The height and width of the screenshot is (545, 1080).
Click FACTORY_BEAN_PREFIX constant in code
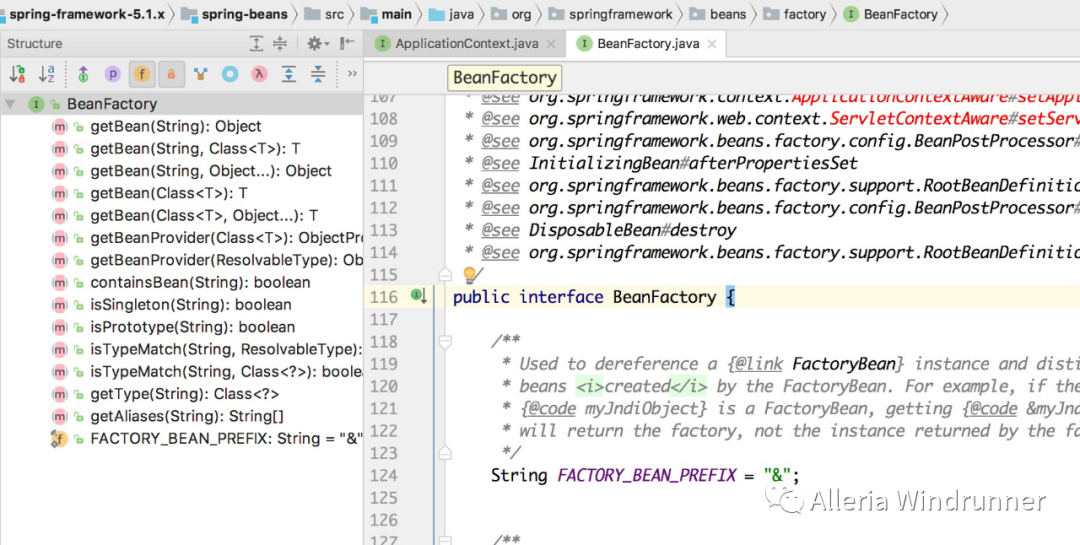point(647,475)
